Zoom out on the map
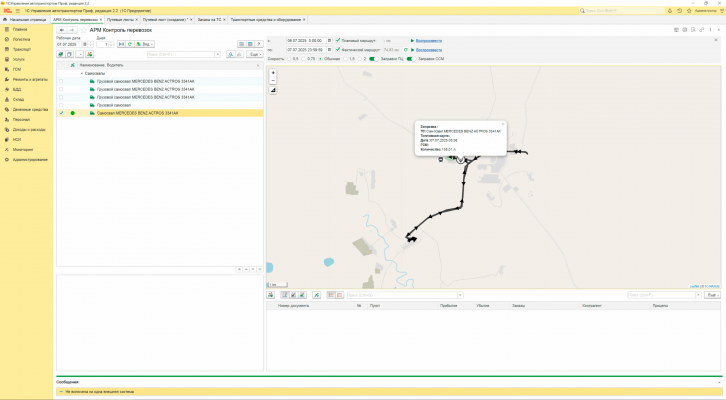Screen dimensions: 726x400 pos(273,81)
